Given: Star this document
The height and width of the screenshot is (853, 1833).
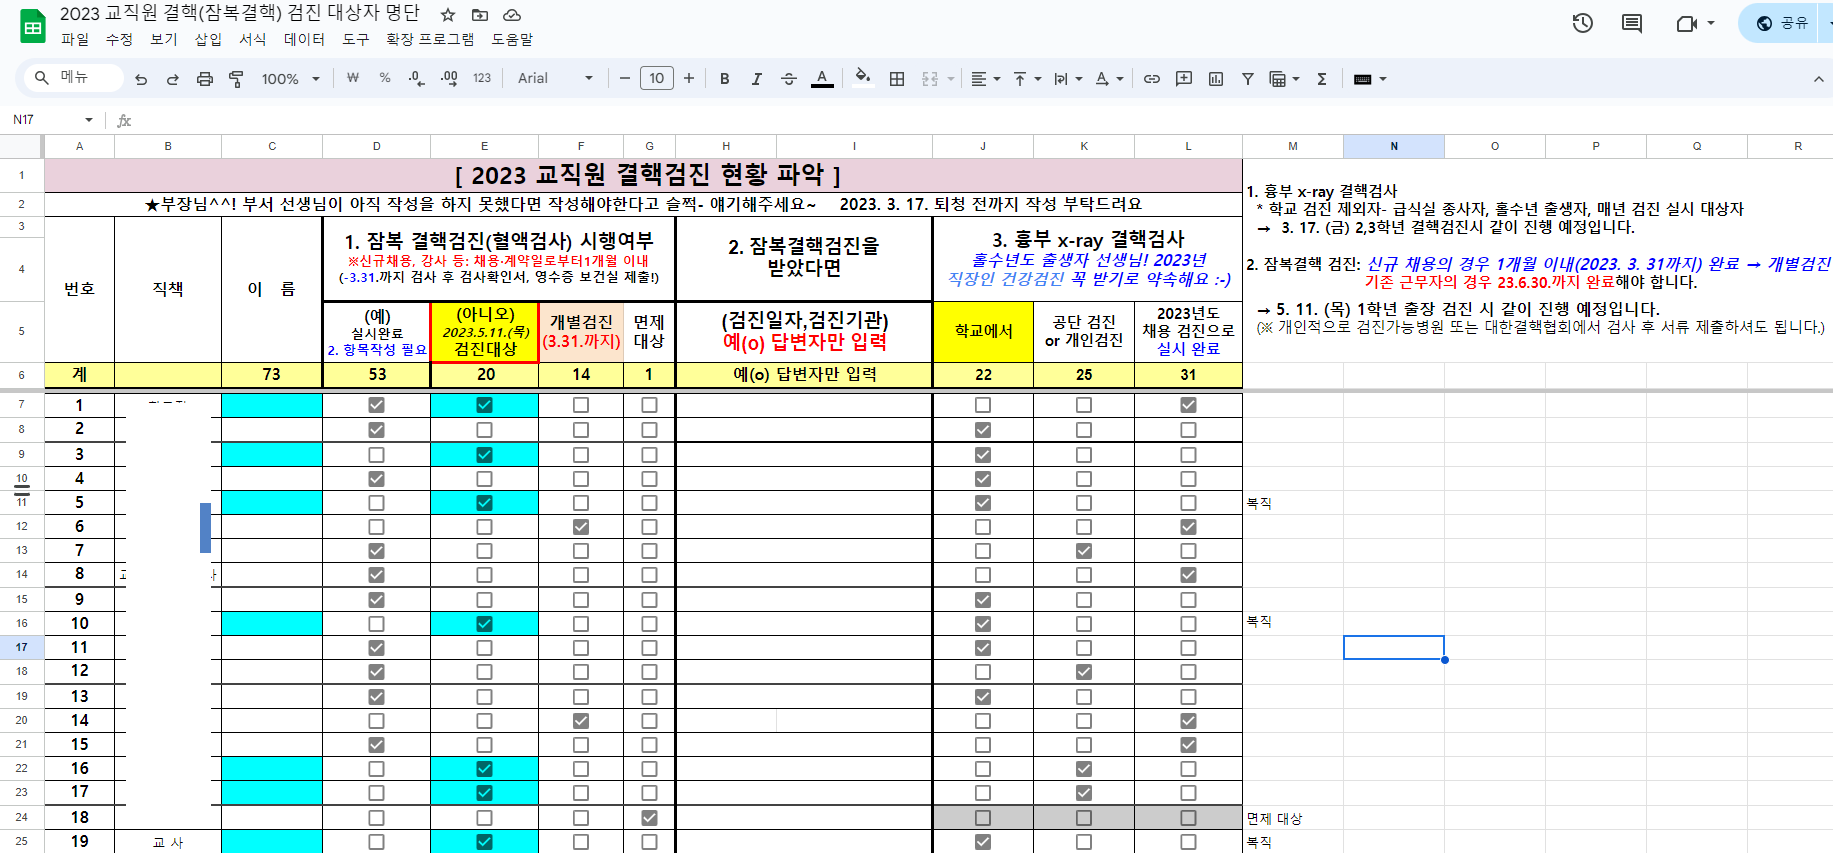Looking at the screenshot, I should pyautogui.click(x=448, y=15).
